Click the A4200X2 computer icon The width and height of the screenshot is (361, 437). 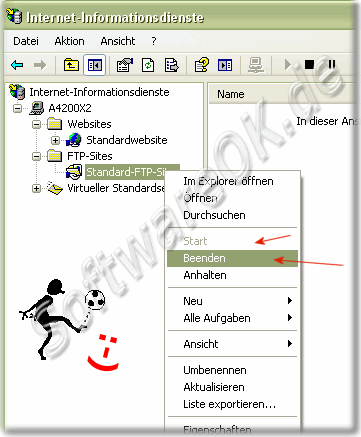click(37, 108)
